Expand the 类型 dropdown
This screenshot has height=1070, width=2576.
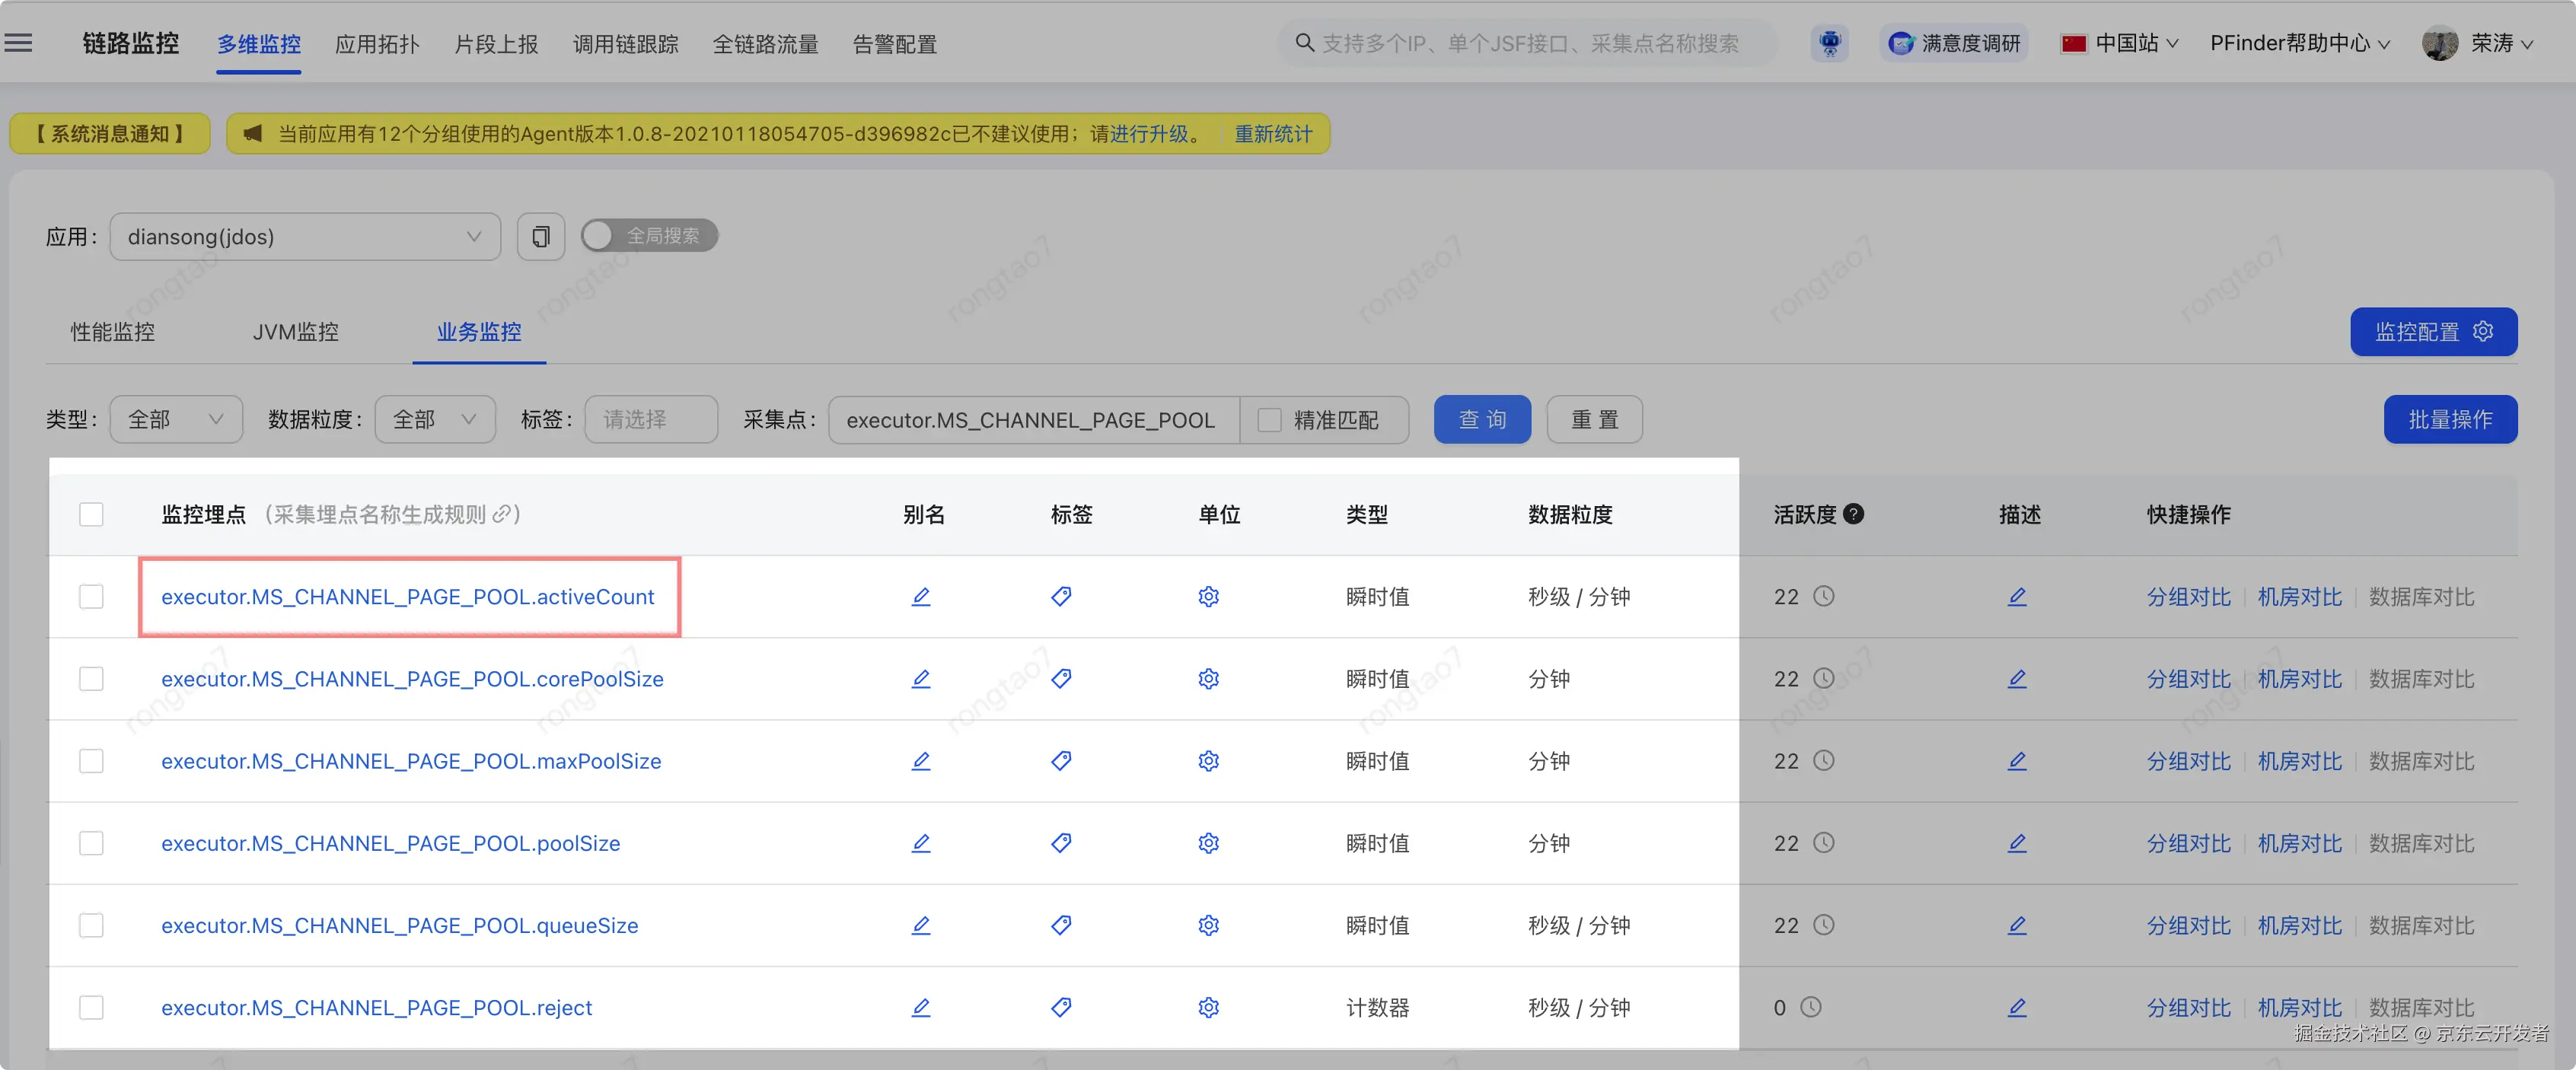coord(175,420)
